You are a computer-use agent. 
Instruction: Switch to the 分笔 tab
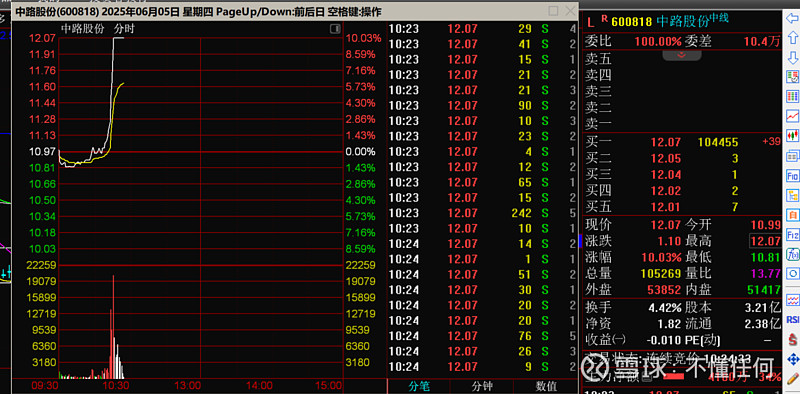click(419, 386)
